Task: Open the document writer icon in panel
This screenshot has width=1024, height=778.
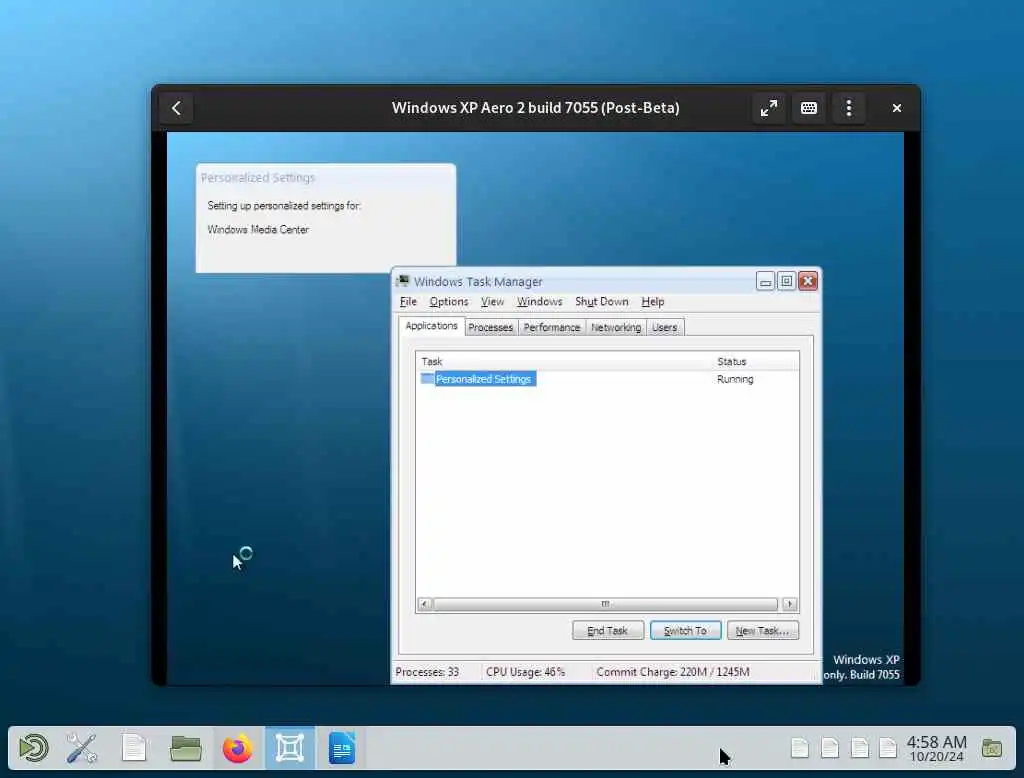Action: coord(342,748)
